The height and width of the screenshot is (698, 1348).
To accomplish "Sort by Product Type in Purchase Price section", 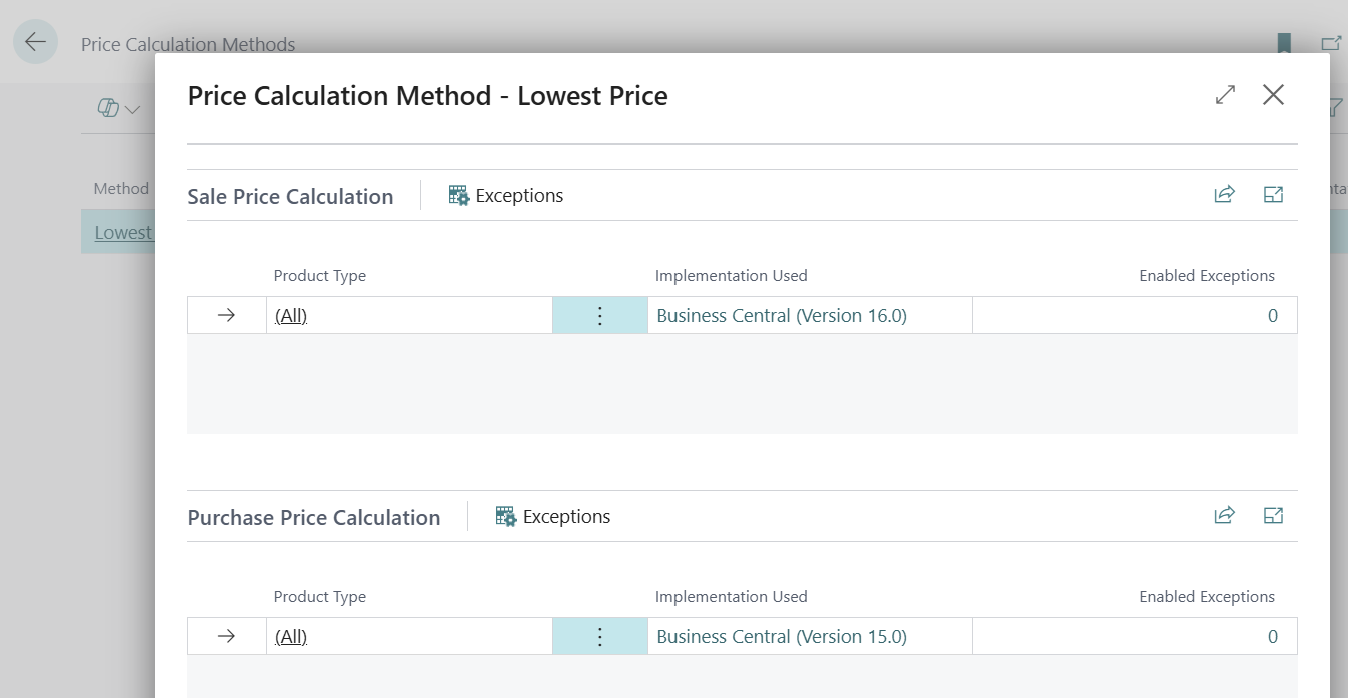I will (x=320, y=597).
